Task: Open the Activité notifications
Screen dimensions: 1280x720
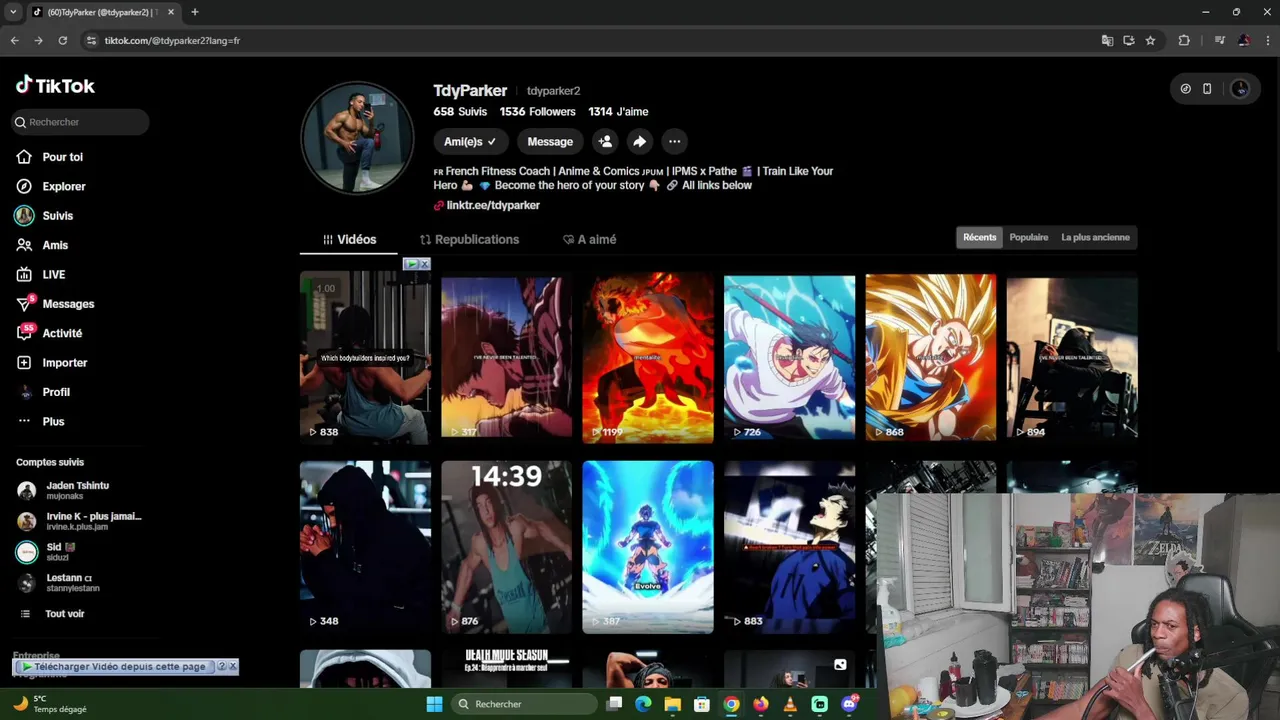Action: [x=62, y=333]
